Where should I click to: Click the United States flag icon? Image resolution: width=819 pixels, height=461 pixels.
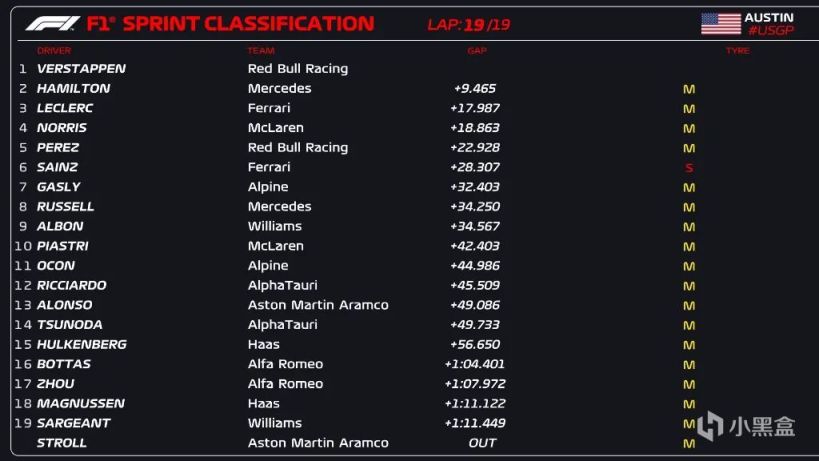pyautogui.click(x=721, y=23)
